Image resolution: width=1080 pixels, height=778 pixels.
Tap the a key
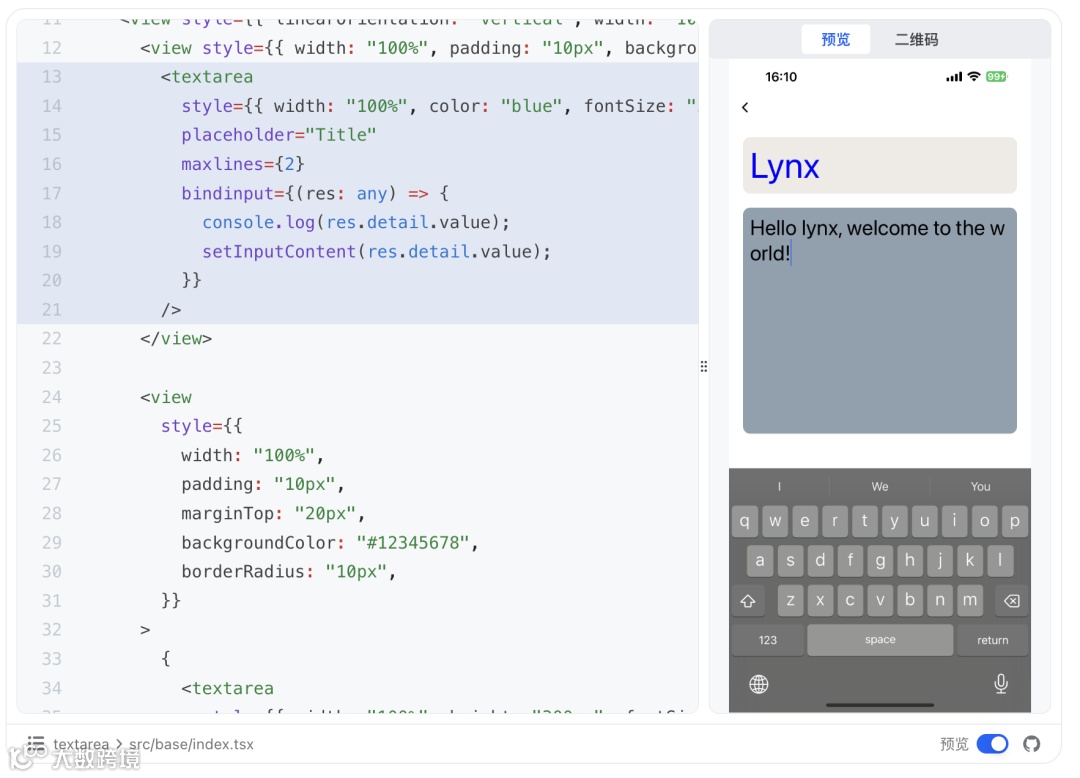tap(760, 560)
